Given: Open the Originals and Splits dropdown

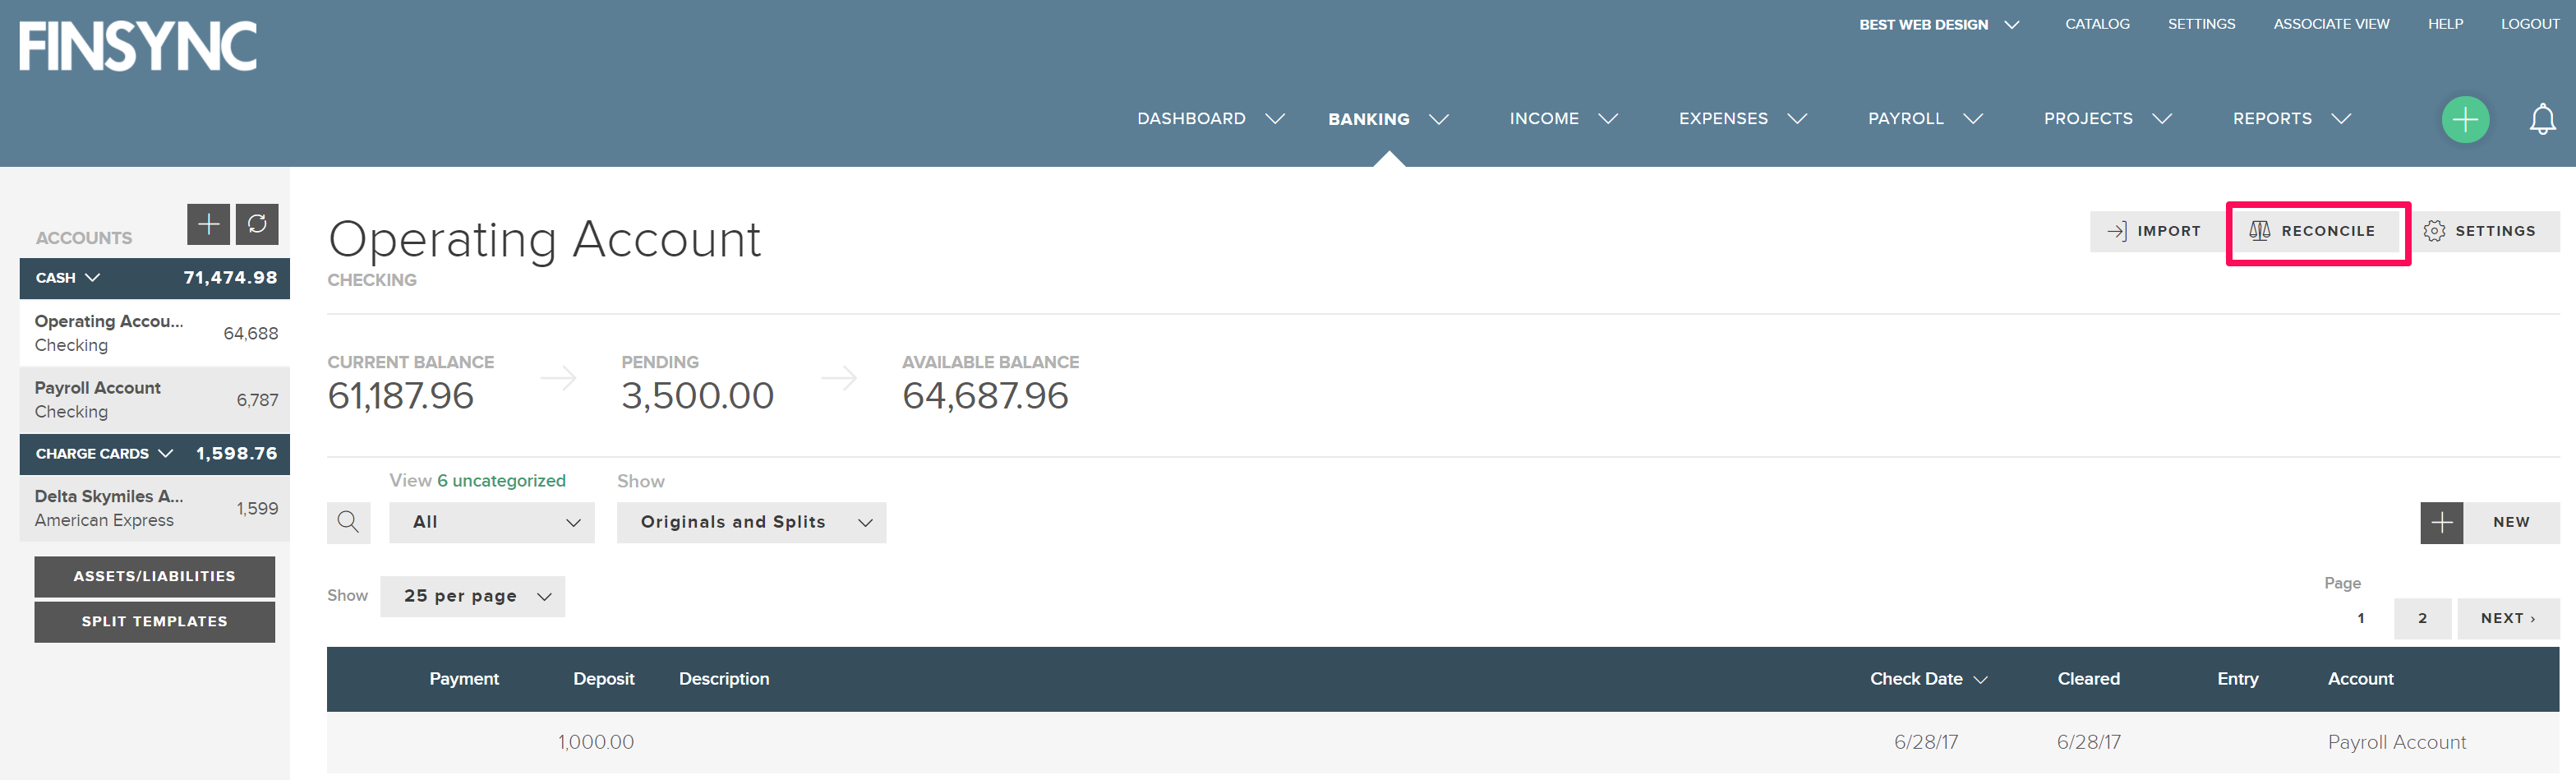Looking at the screenshot, I should tap(751, 522).
